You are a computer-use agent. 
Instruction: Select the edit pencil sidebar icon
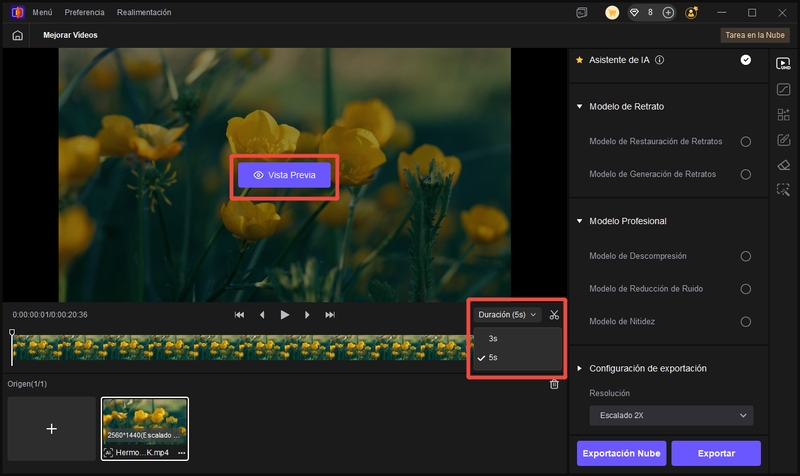tap(783, 140)
